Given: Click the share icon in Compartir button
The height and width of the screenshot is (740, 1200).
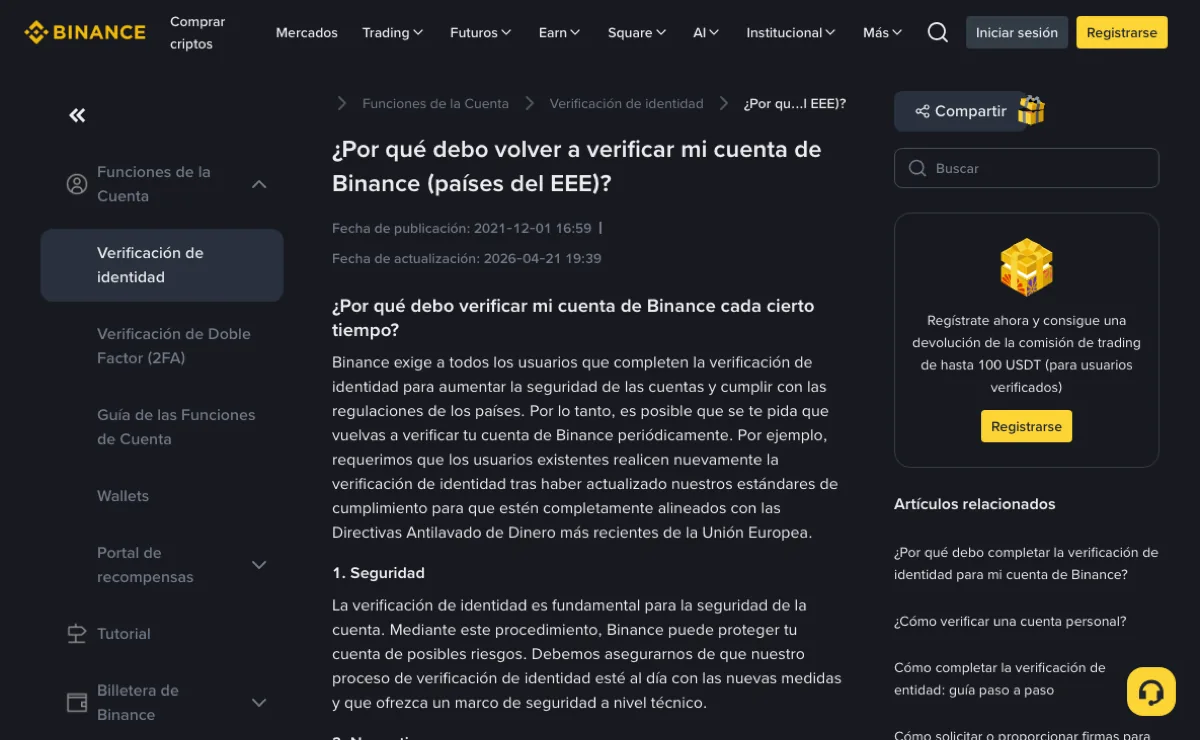Looking at the screenshot, I should [x=922, y=111].
